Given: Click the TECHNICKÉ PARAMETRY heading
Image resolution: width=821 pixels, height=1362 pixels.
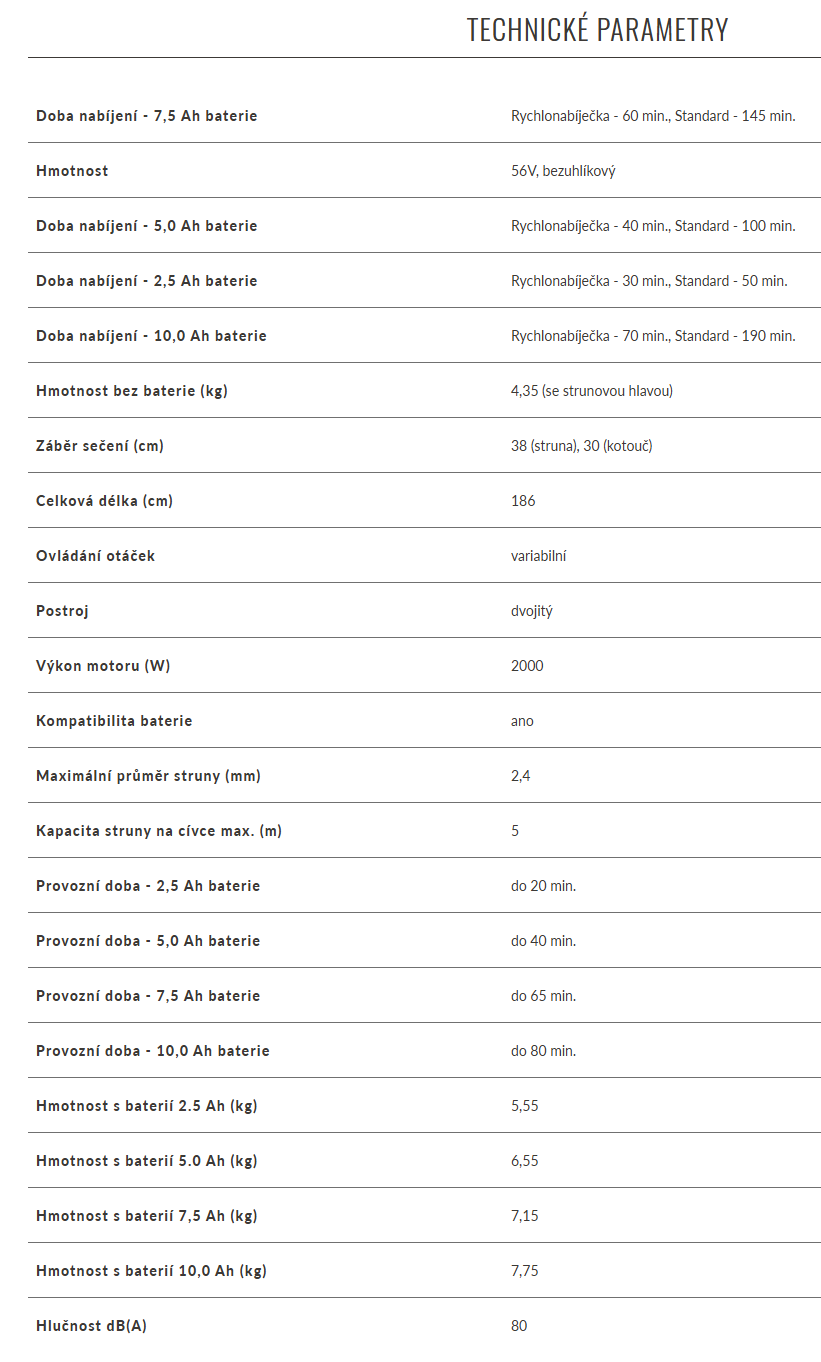Looking at the screenshot, I should tap(597, 30).
